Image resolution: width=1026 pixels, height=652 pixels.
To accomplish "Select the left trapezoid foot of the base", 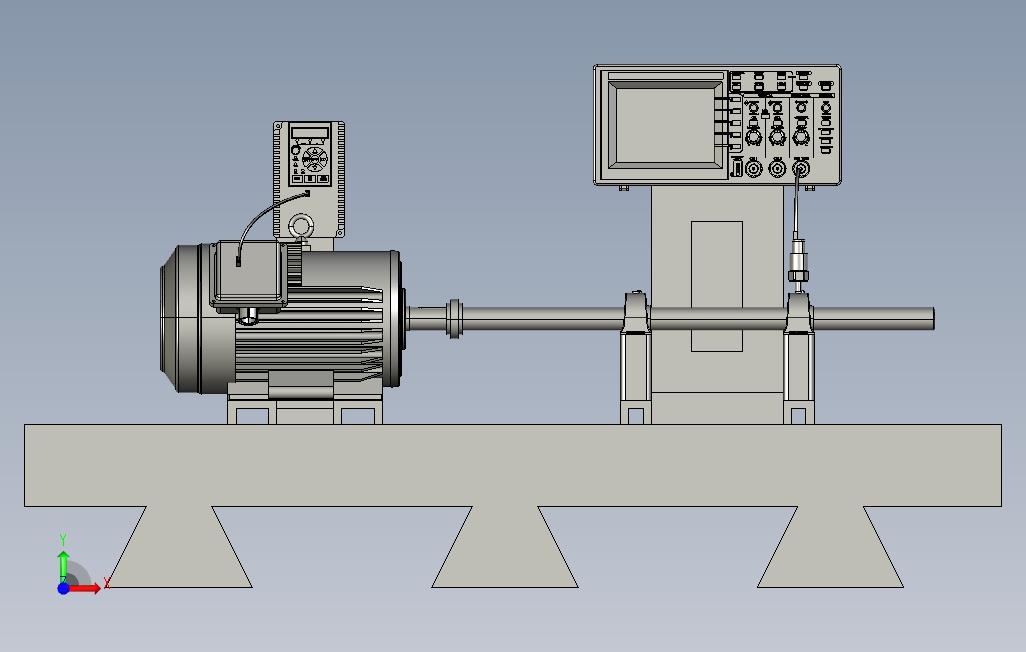I will coord(179,547).
